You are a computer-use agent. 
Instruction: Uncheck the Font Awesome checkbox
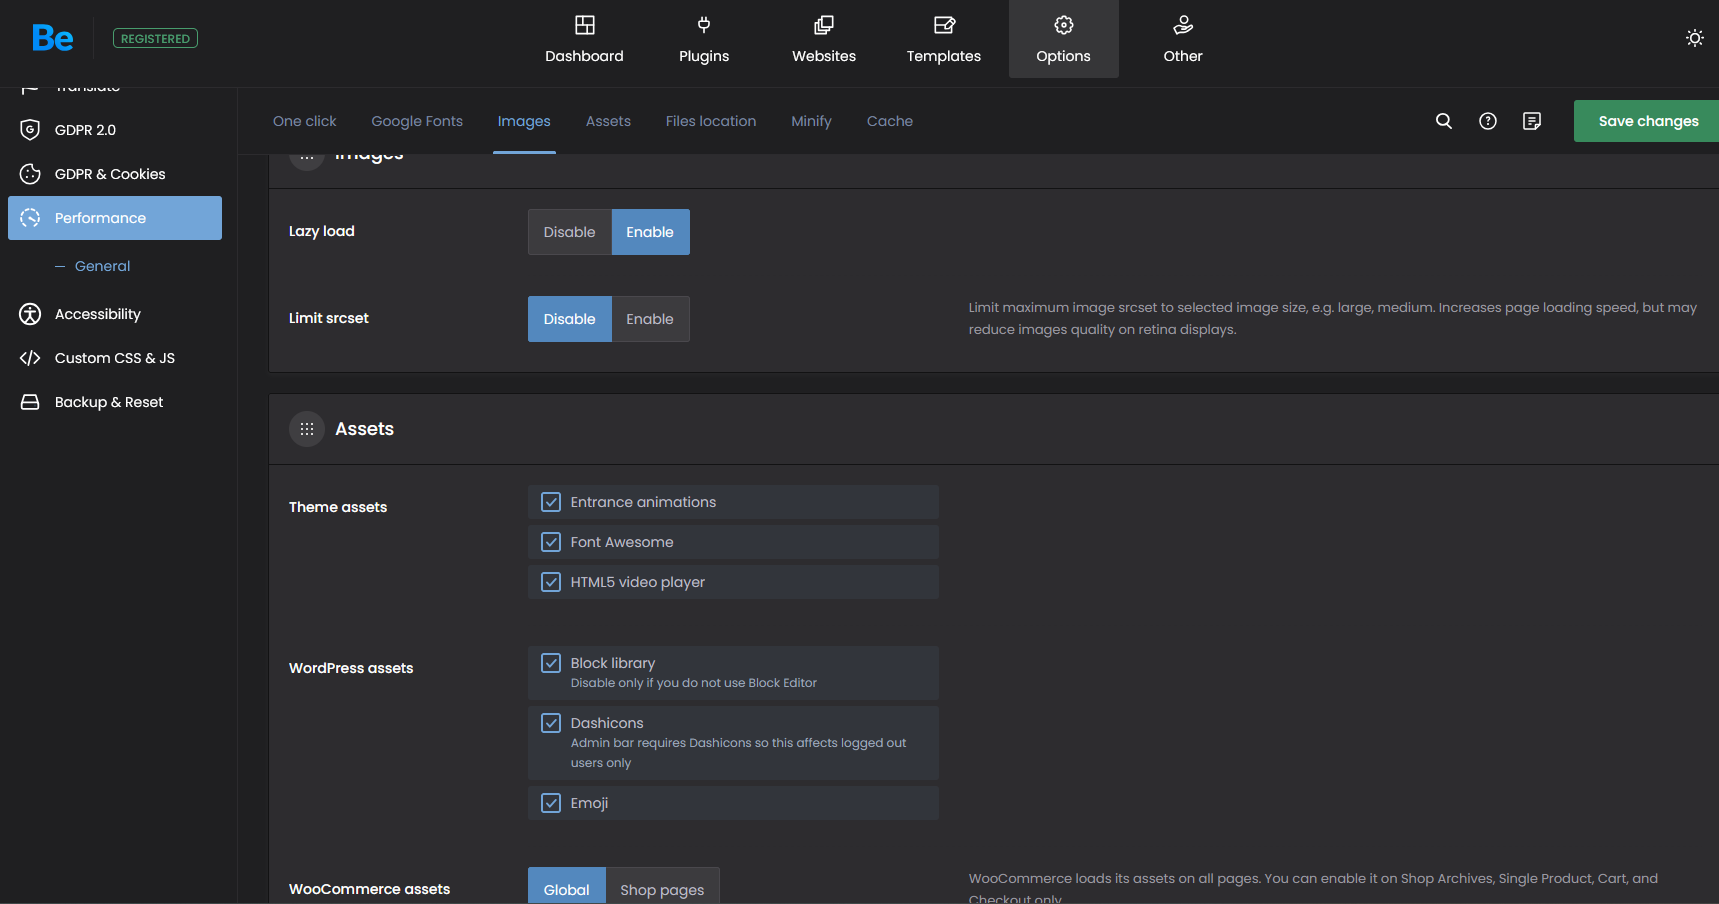coord(551,542)
